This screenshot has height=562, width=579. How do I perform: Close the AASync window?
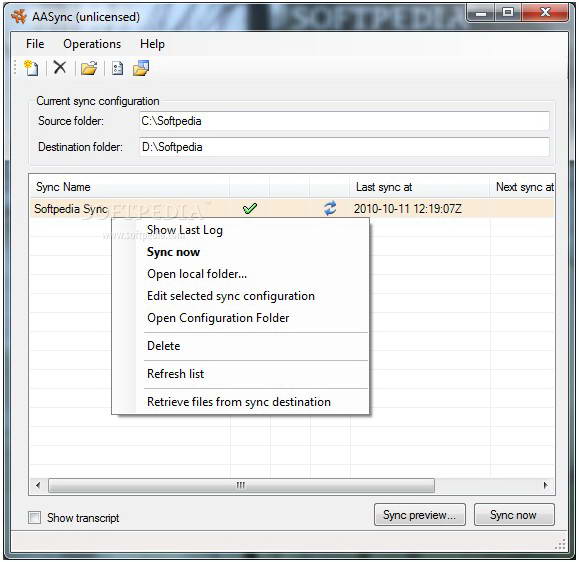pos(545,13)
